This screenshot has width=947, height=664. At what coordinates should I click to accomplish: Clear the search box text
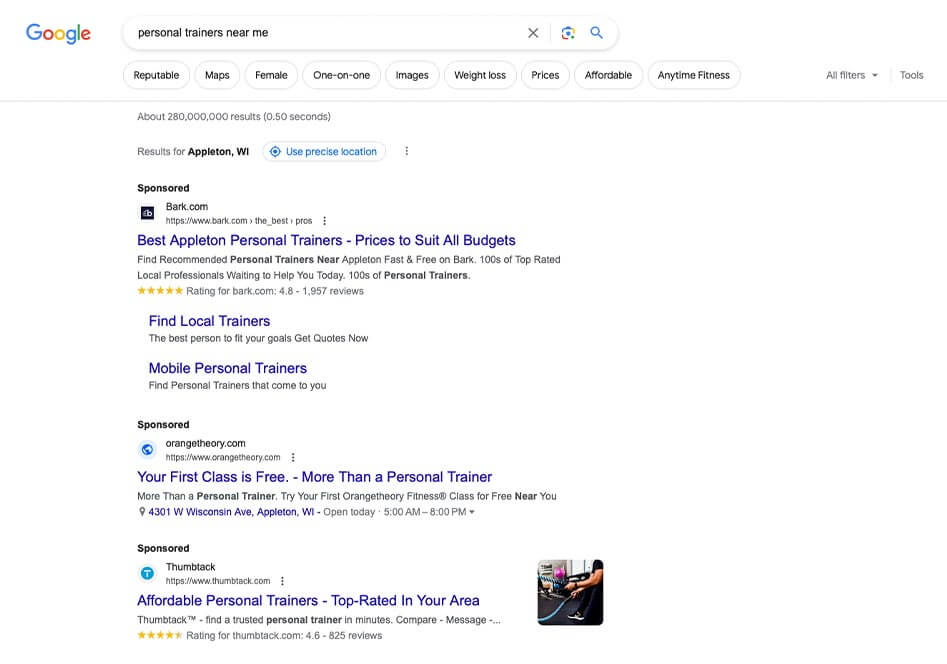(x=533, y=33)
